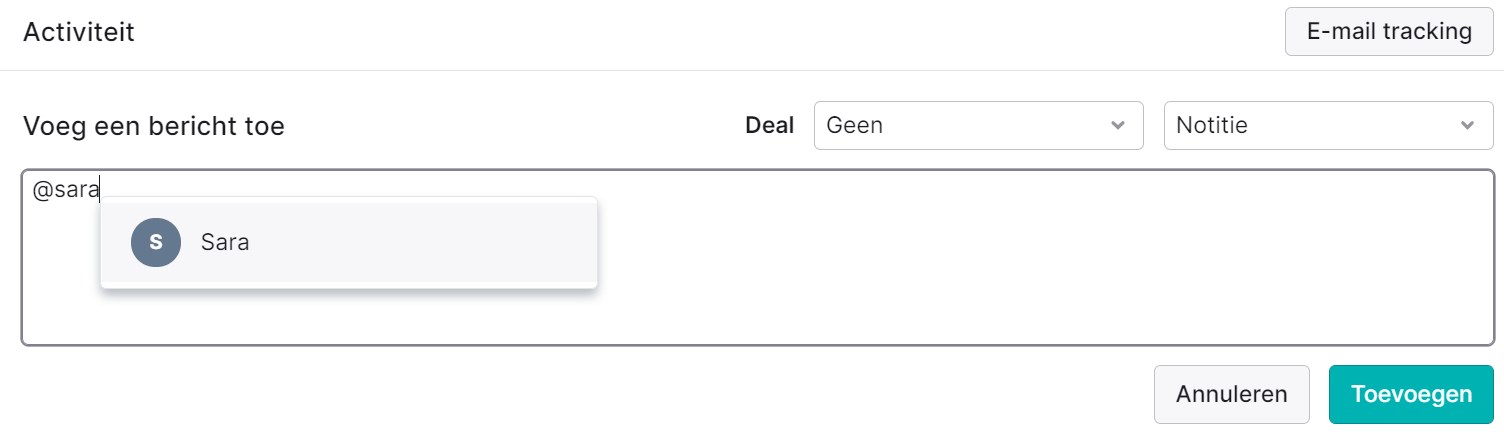Screen dimensions: 1504x443
Task: Click the round S avatar icon
Action: 156,242
